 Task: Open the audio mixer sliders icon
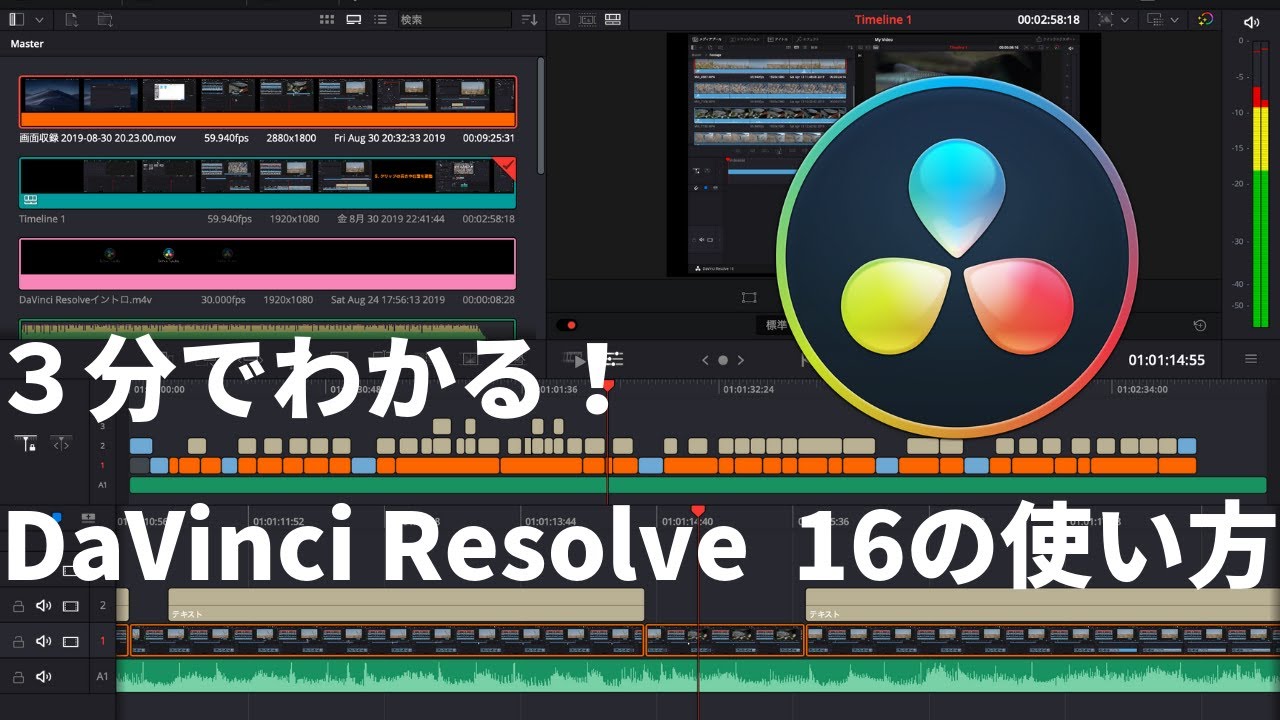(614, 360)
